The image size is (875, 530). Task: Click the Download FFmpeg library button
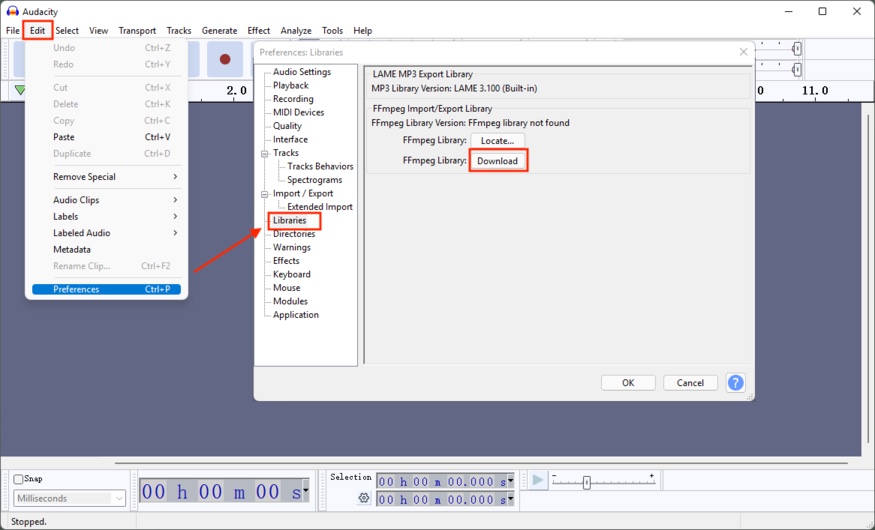(x=497, y=161)
